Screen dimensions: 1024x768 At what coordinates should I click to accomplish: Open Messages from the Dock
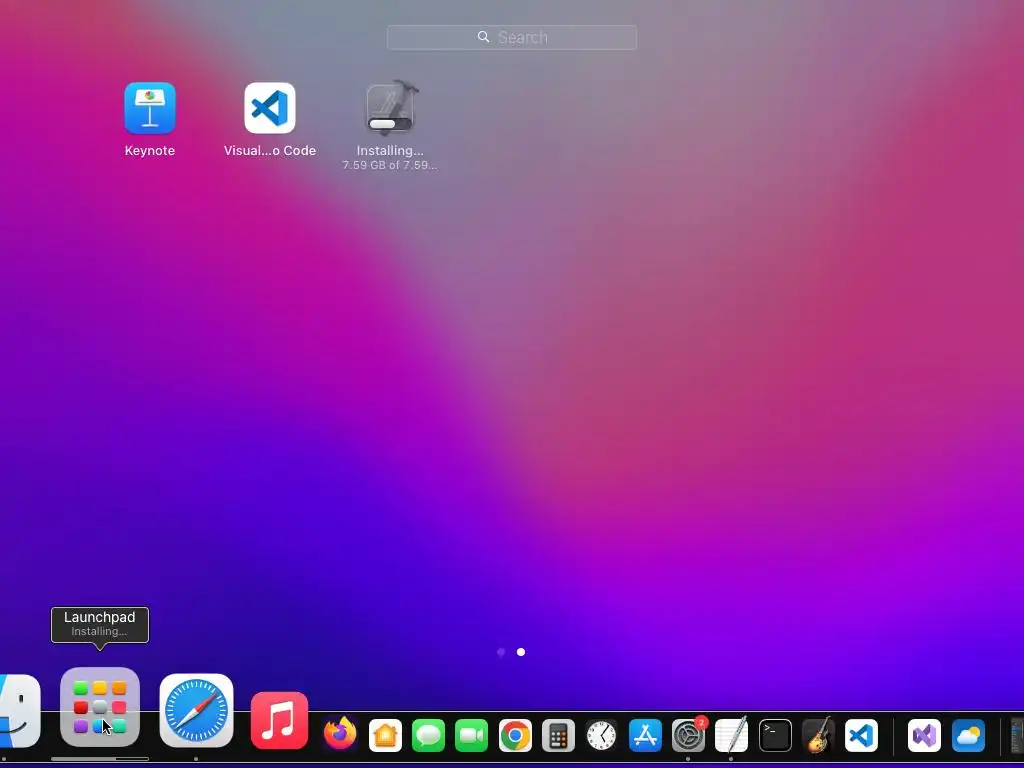[428, 735]
